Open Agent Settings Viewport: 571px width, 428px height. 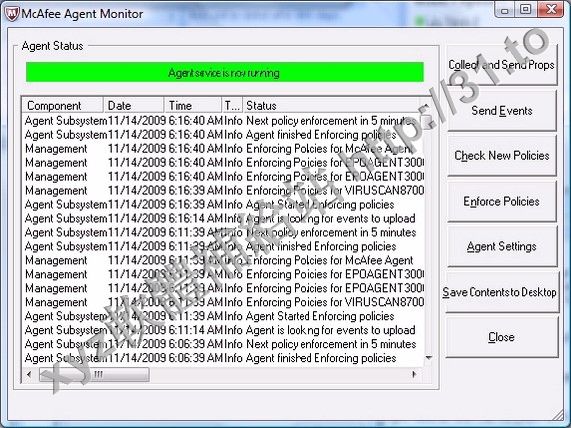point(502,247)
